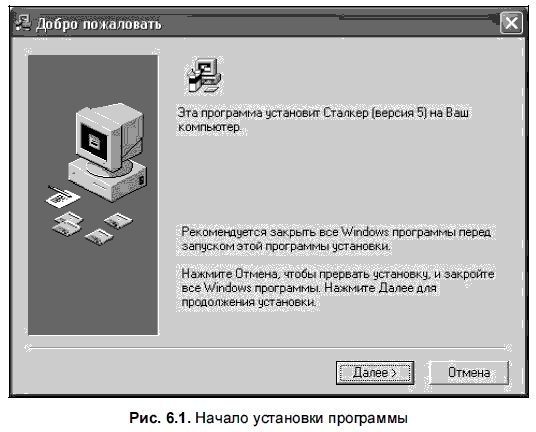Click the 'Нажмите Отмена, чтобы прервать' paragraph
The width and height of the screenshot is (536, 432).
(x=338, y=288)
